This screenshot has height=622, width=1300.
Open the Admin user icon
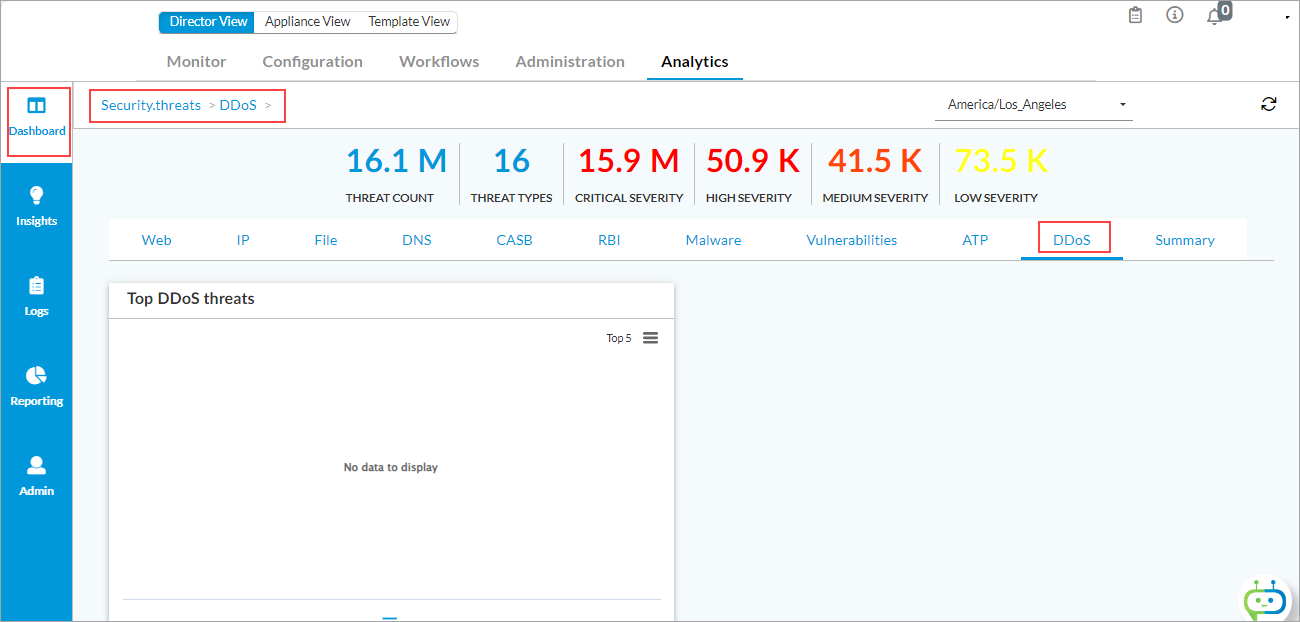pyautogui.click(x=37, y=465)
